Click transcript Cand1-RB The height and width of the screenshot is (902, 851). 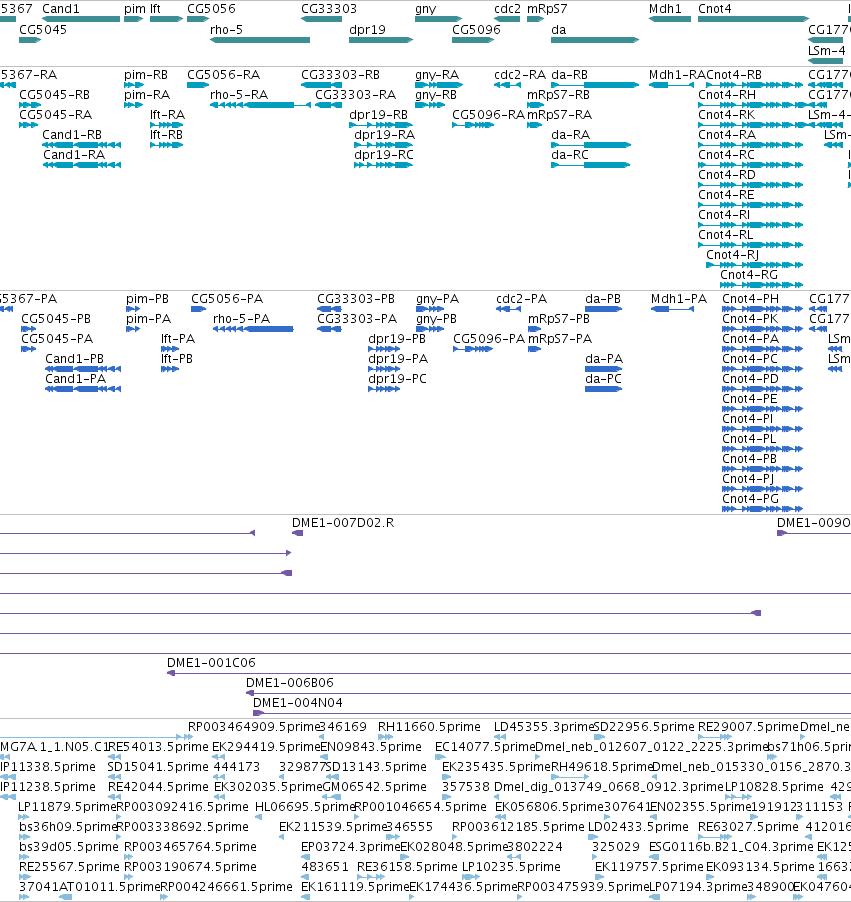coord(72,135)
